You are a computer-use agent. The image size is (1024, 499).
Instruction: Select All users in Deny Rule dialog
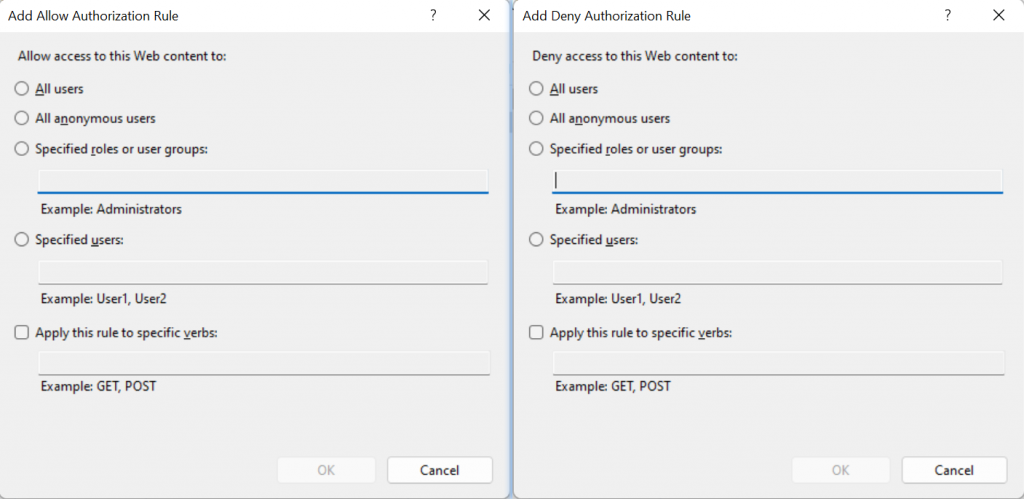click(537, 89)
